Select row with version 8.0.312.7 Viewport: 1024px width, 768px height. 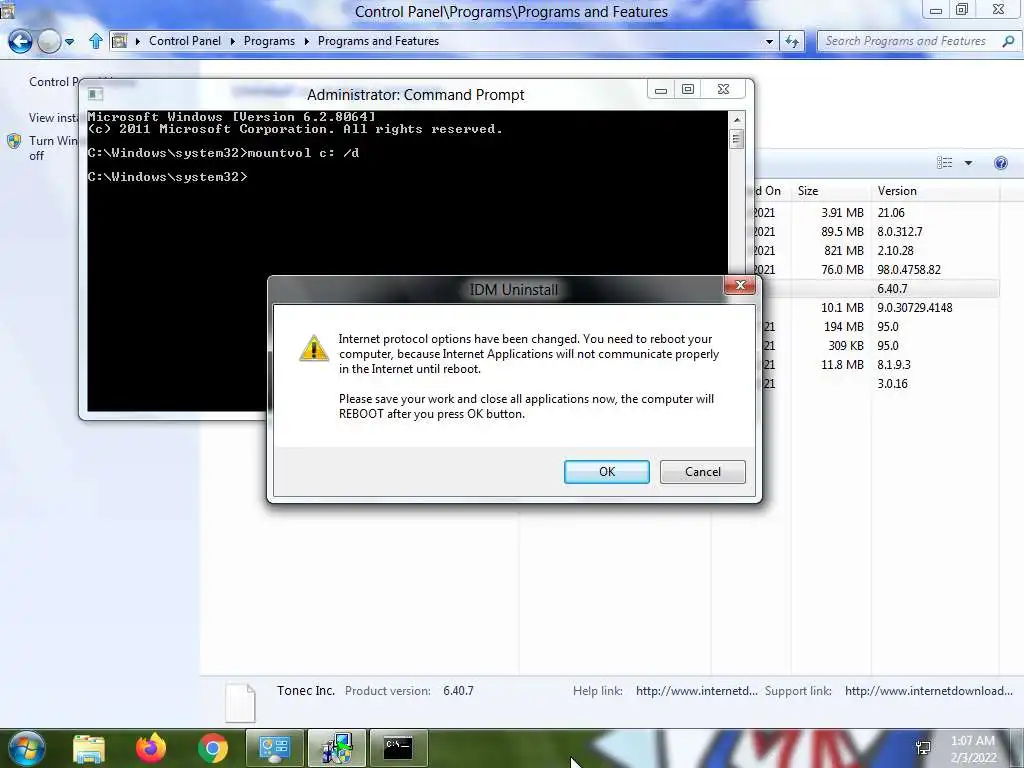875,232
